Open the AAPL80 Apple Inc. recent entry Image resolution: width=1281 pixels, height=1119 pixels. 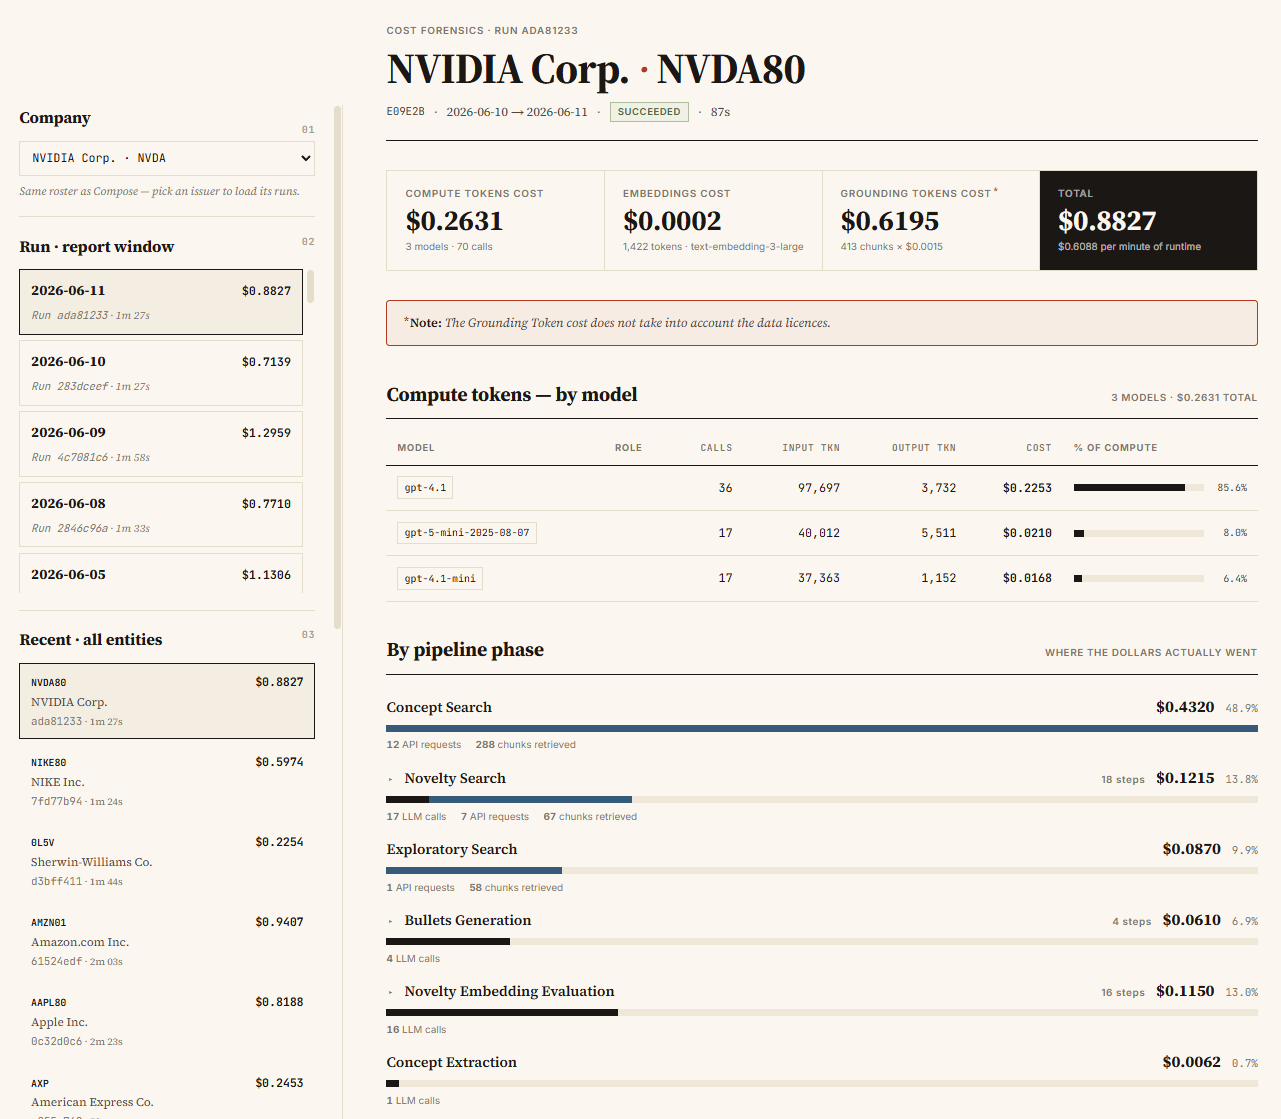click(167, 1021)
